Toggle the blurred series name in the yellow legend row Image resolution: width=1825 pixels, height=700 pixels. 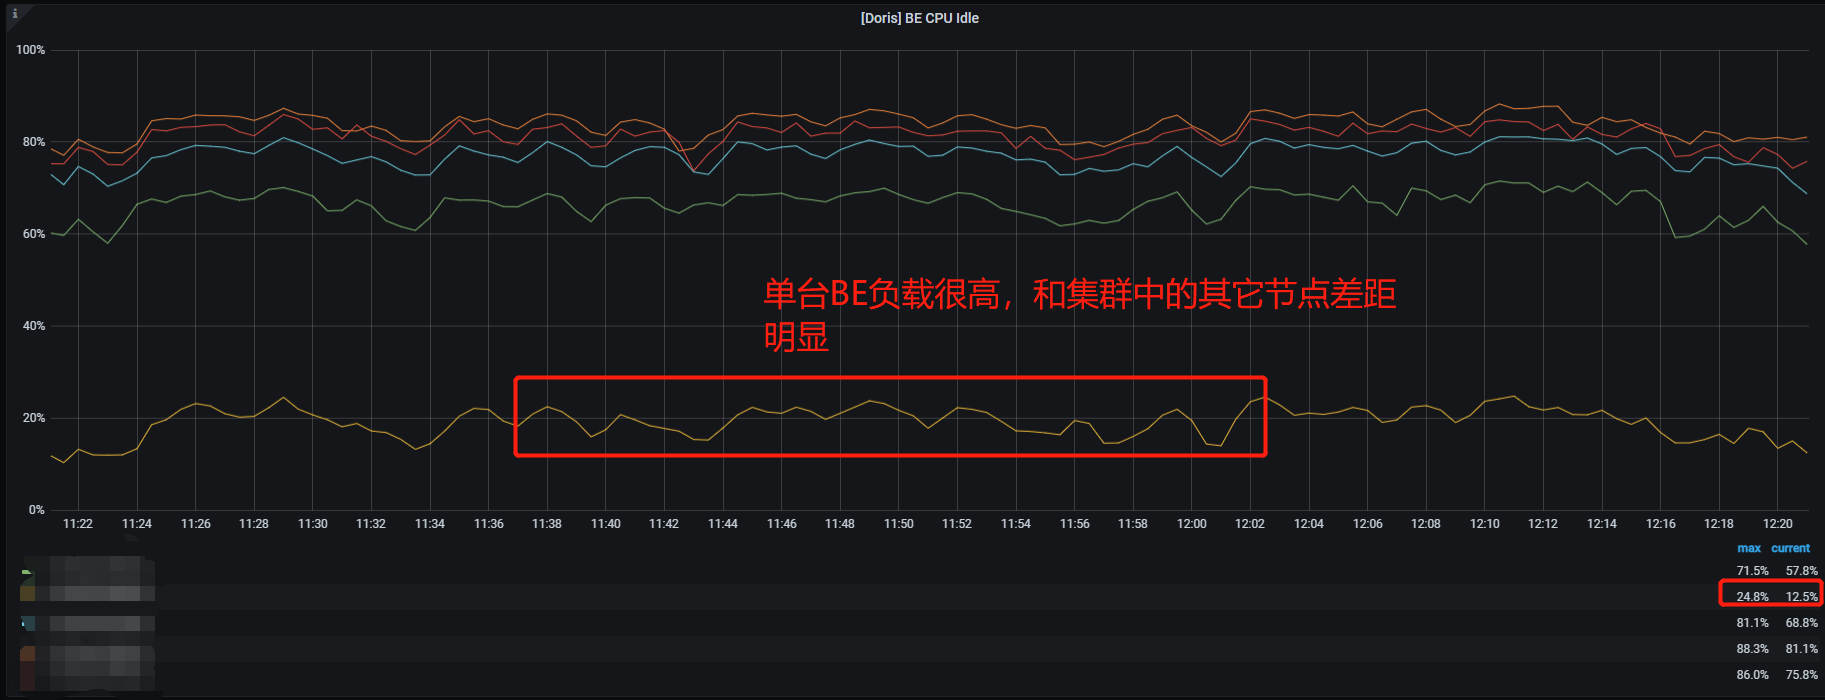100,594
